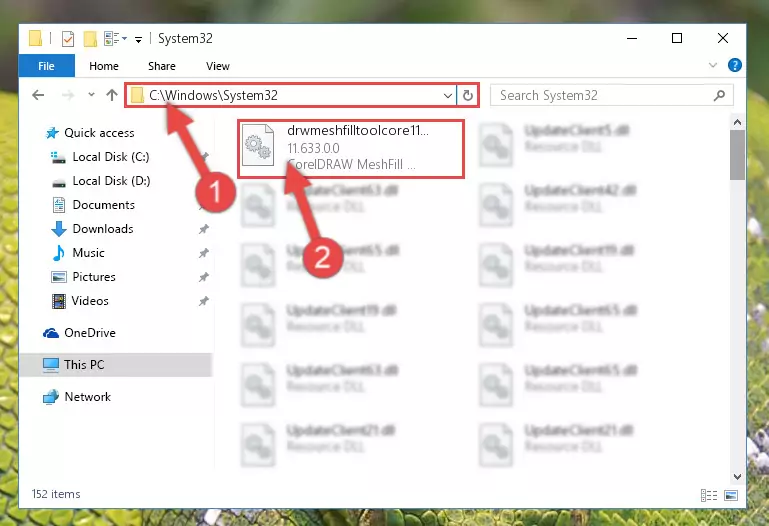Open Local Disk (C:) in navigation pane
The image size is (769, 526).
pos(111,157)
